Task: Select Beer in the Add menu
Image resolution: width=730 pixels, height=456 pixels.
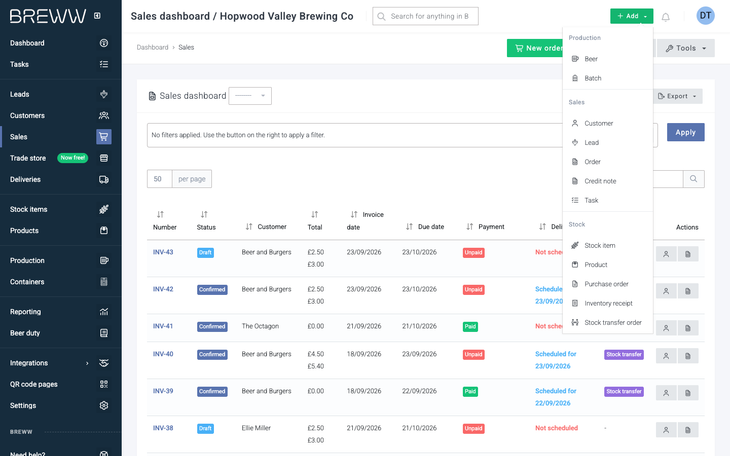Action: coord(608,59)
